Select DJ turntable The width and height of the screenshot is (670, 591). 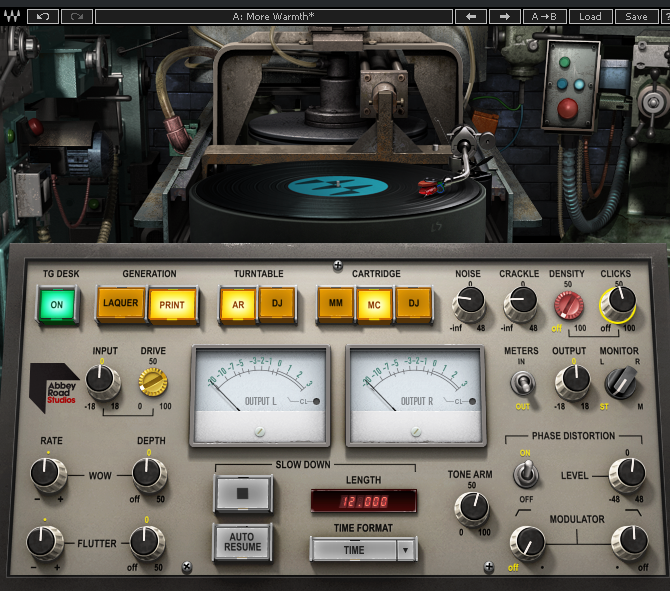point(277,304)
